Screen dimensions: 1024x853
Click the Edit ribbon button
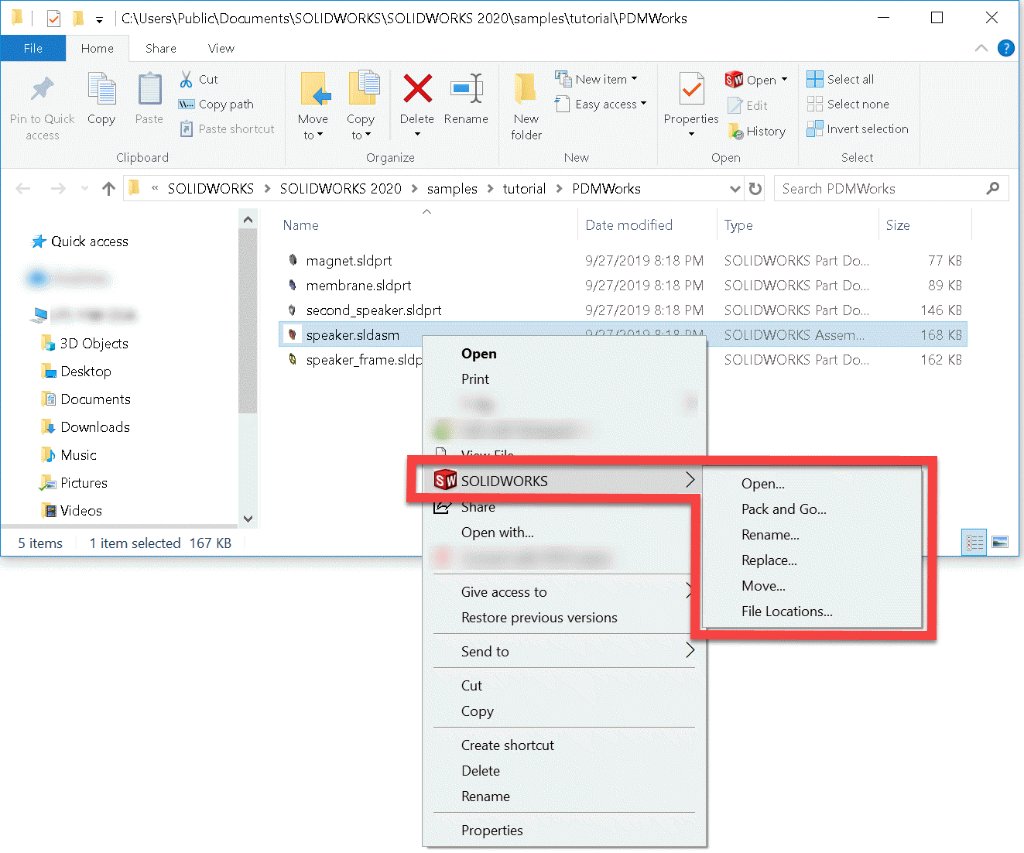(747, 105)
